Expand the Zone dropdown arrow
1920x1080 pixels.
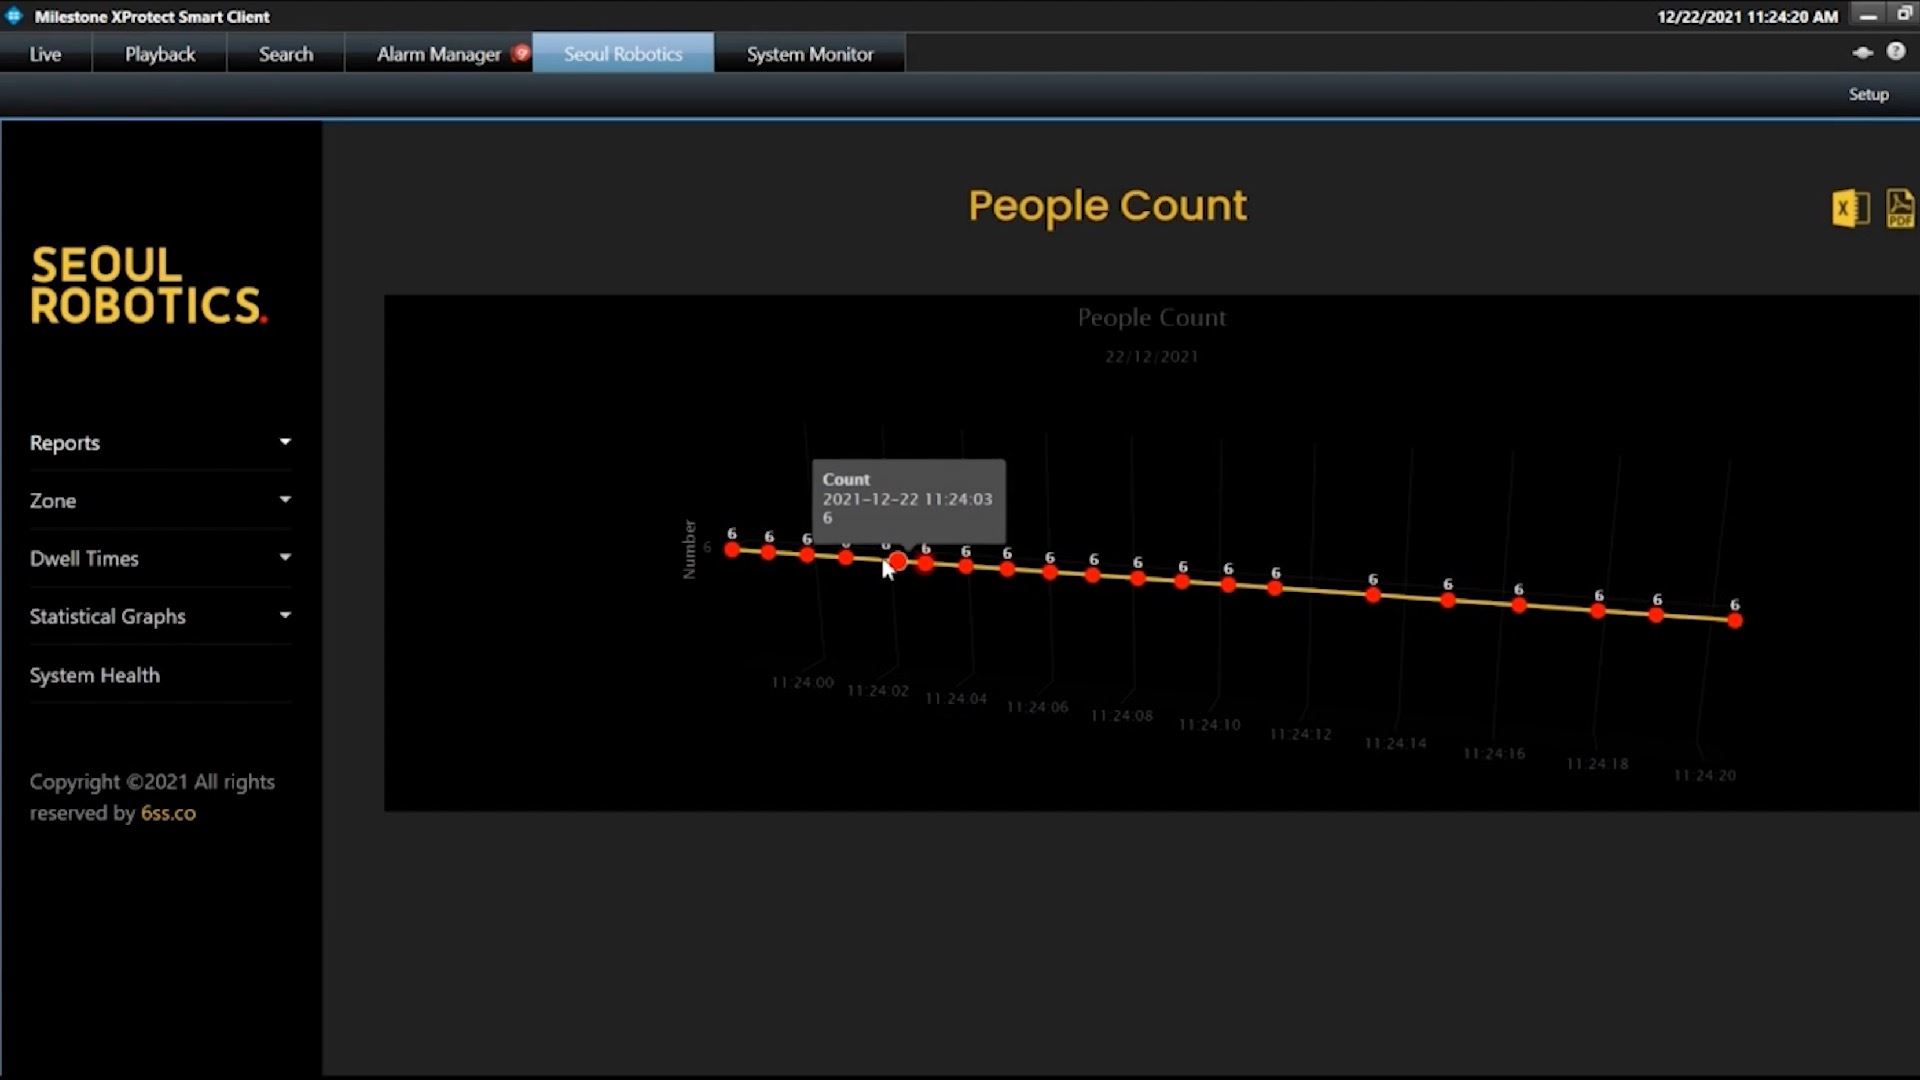(x=285, y=499)
